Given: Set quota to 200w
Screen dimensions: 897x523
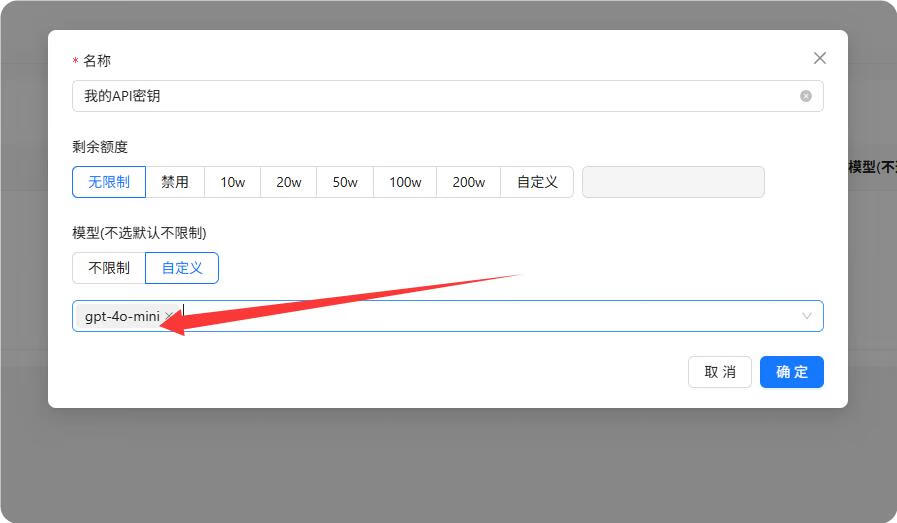Looking at the screenshot, I should tap(468, 182).
